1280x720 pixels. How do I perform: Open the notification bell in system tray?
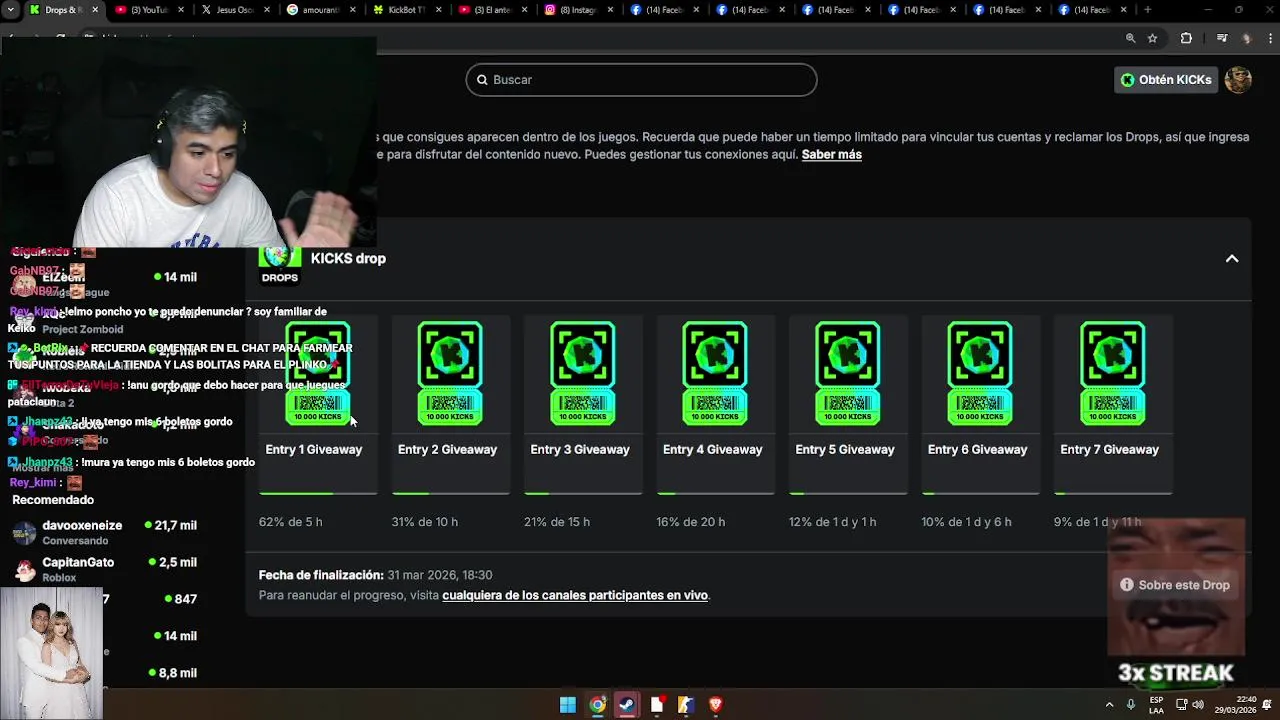pos(1267,704)
